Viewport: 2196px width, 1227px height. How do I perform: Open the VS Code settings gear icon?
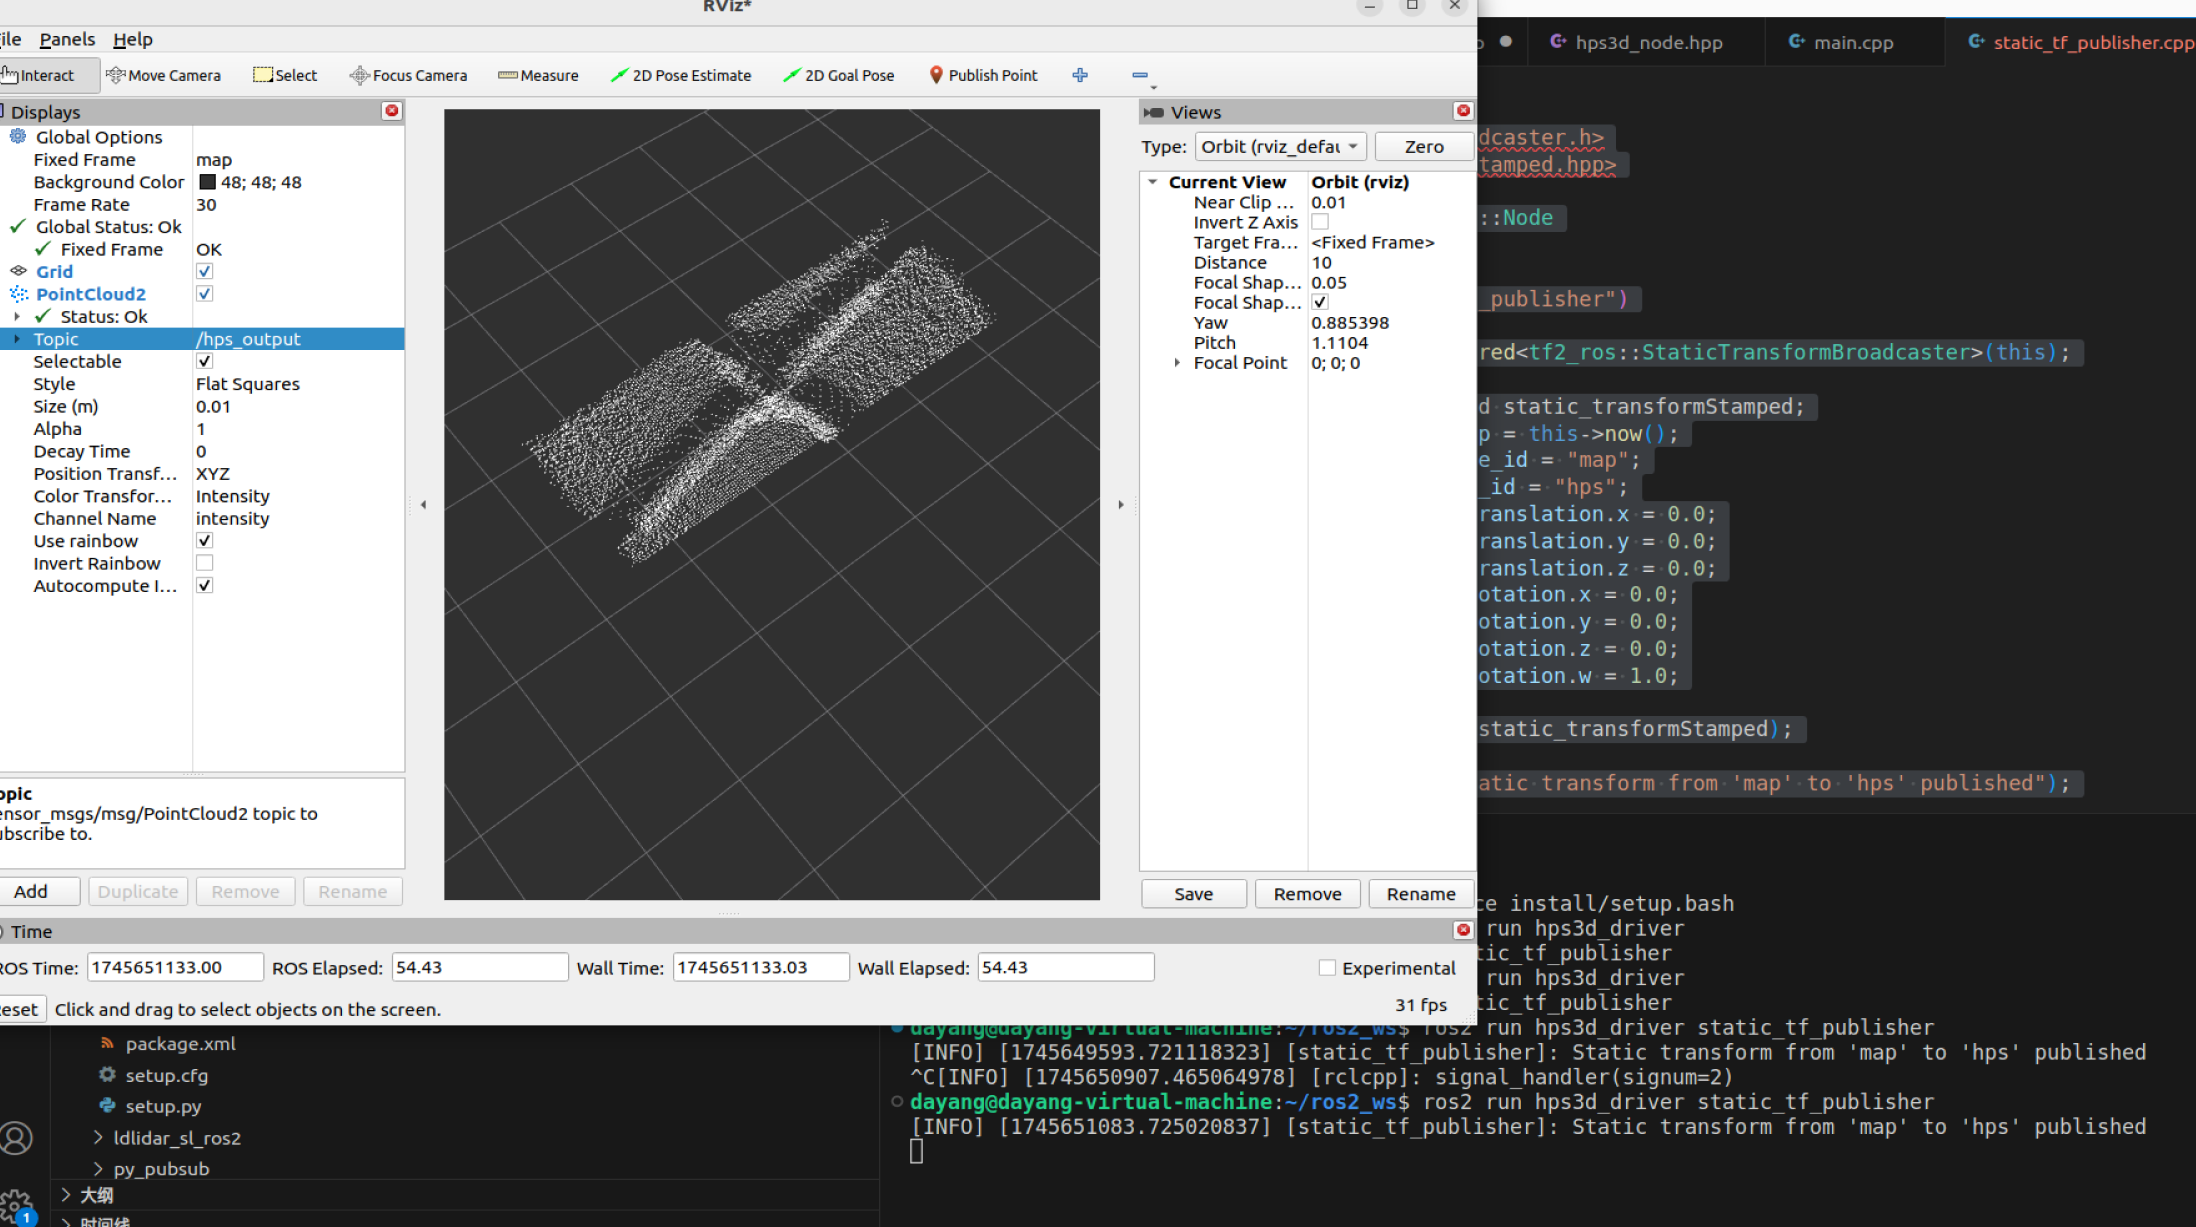pos(17,1205)
